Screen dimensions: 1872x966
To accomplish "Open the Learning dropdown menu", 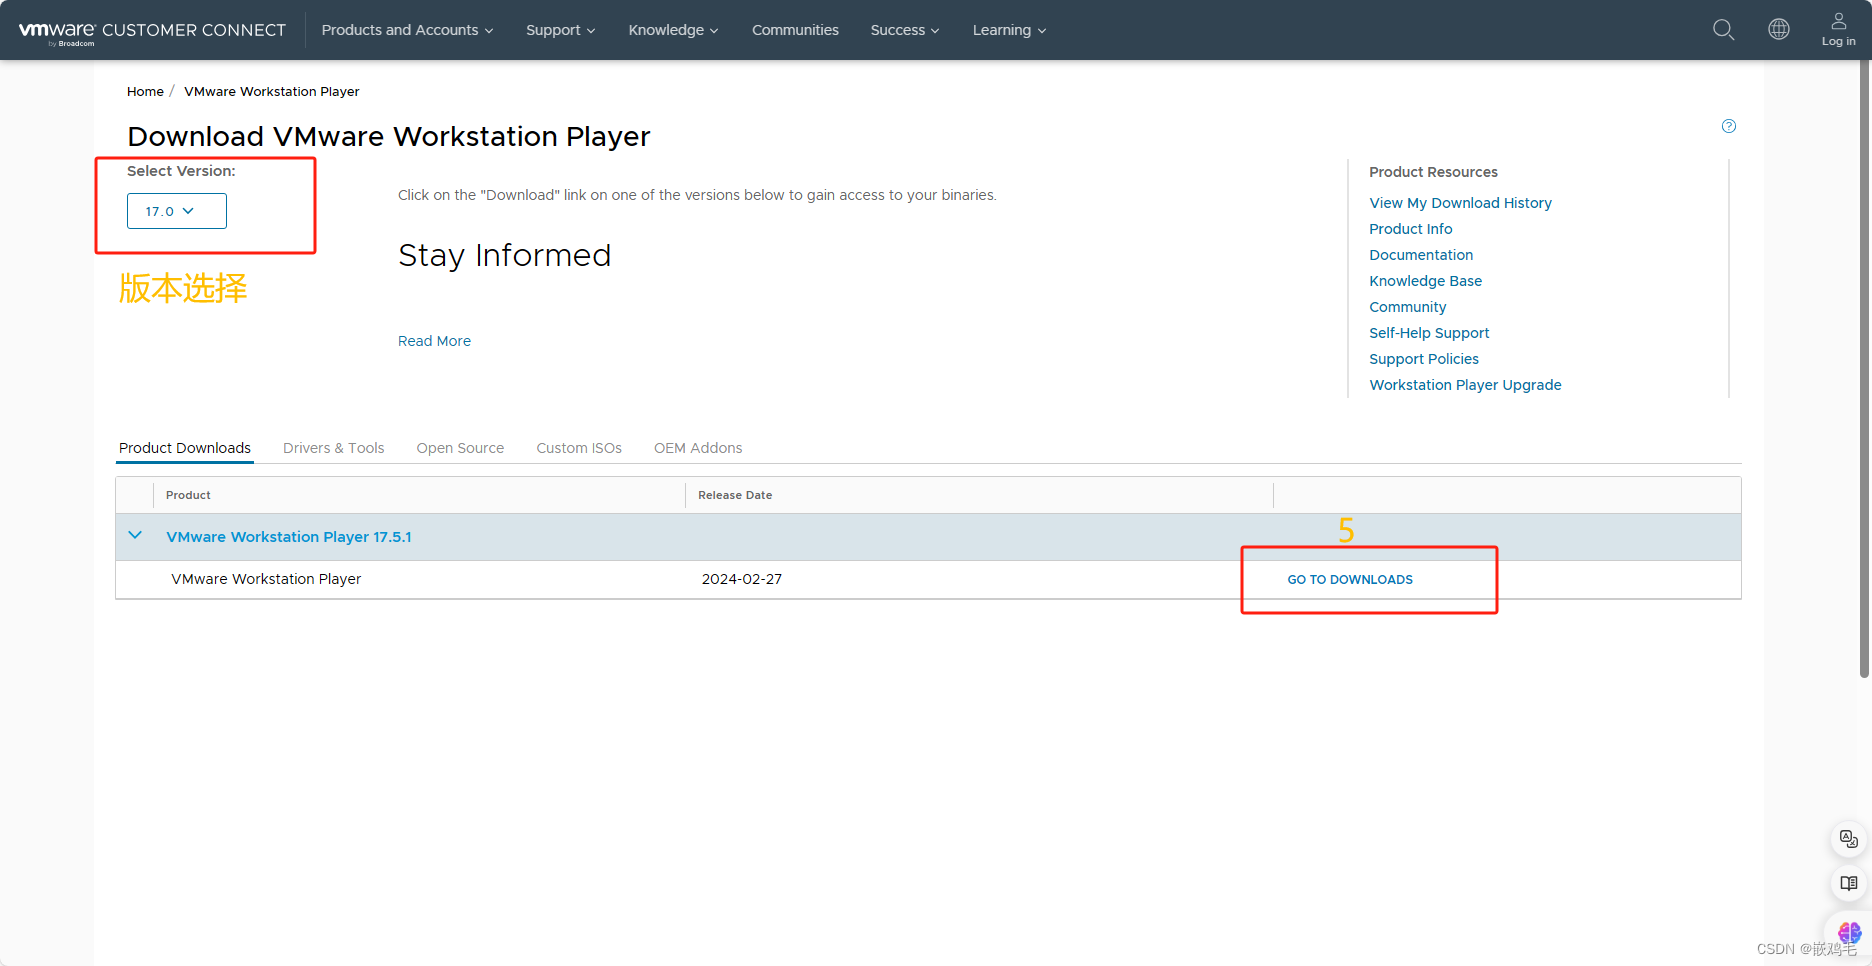I will coord(1009,30).
